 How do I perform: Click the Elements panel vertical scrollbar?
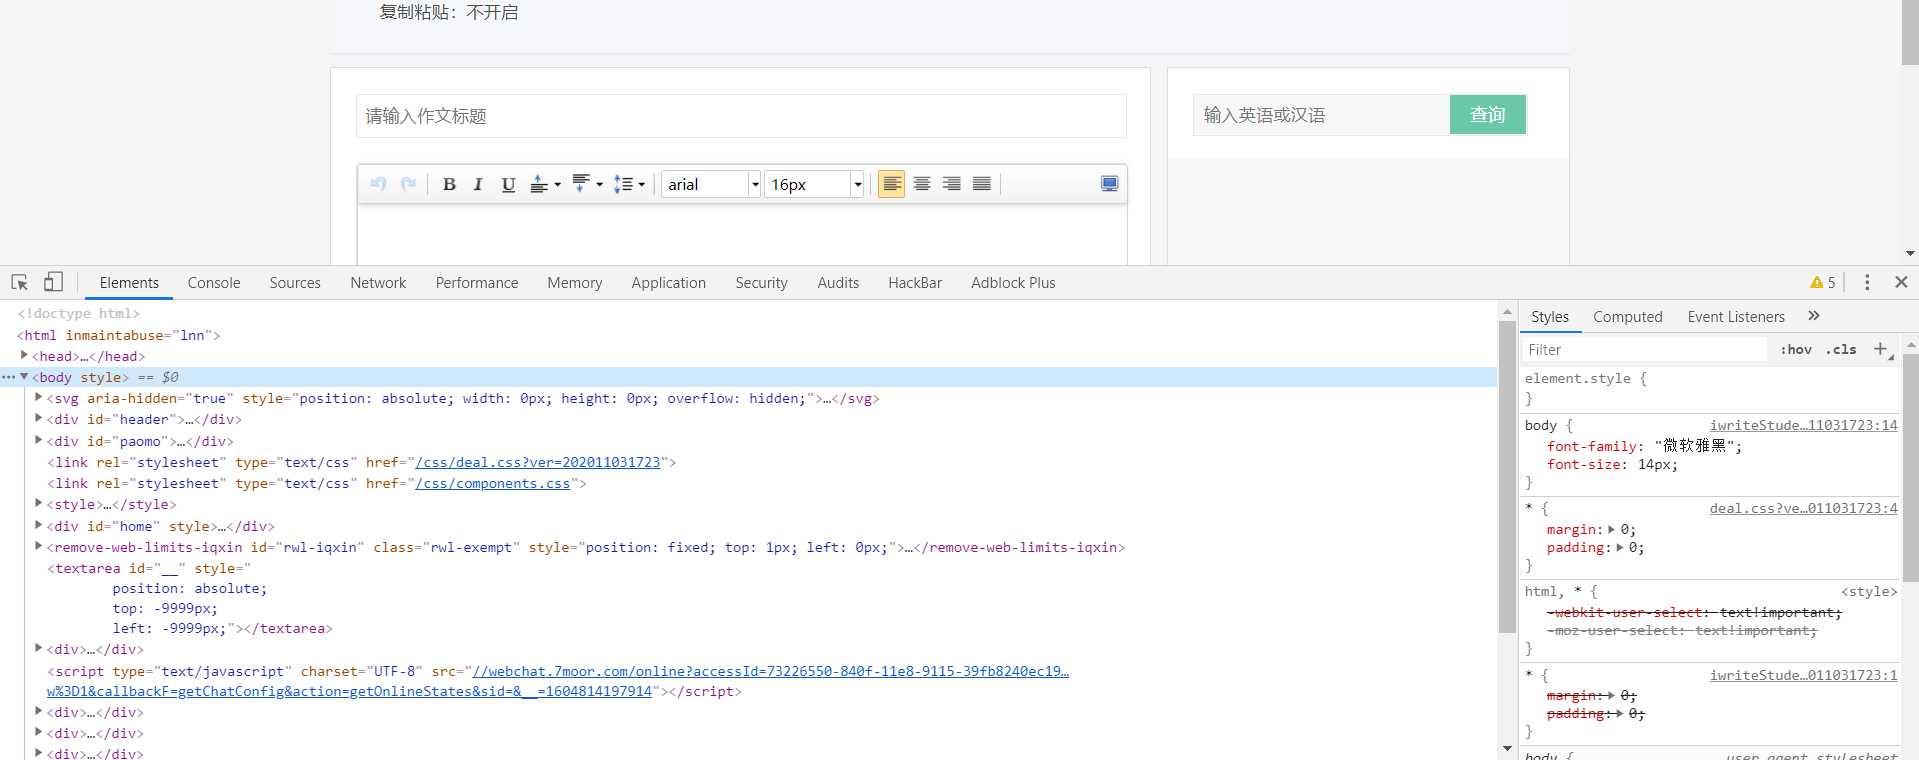pyautogui.click(x=1507, y=478)
